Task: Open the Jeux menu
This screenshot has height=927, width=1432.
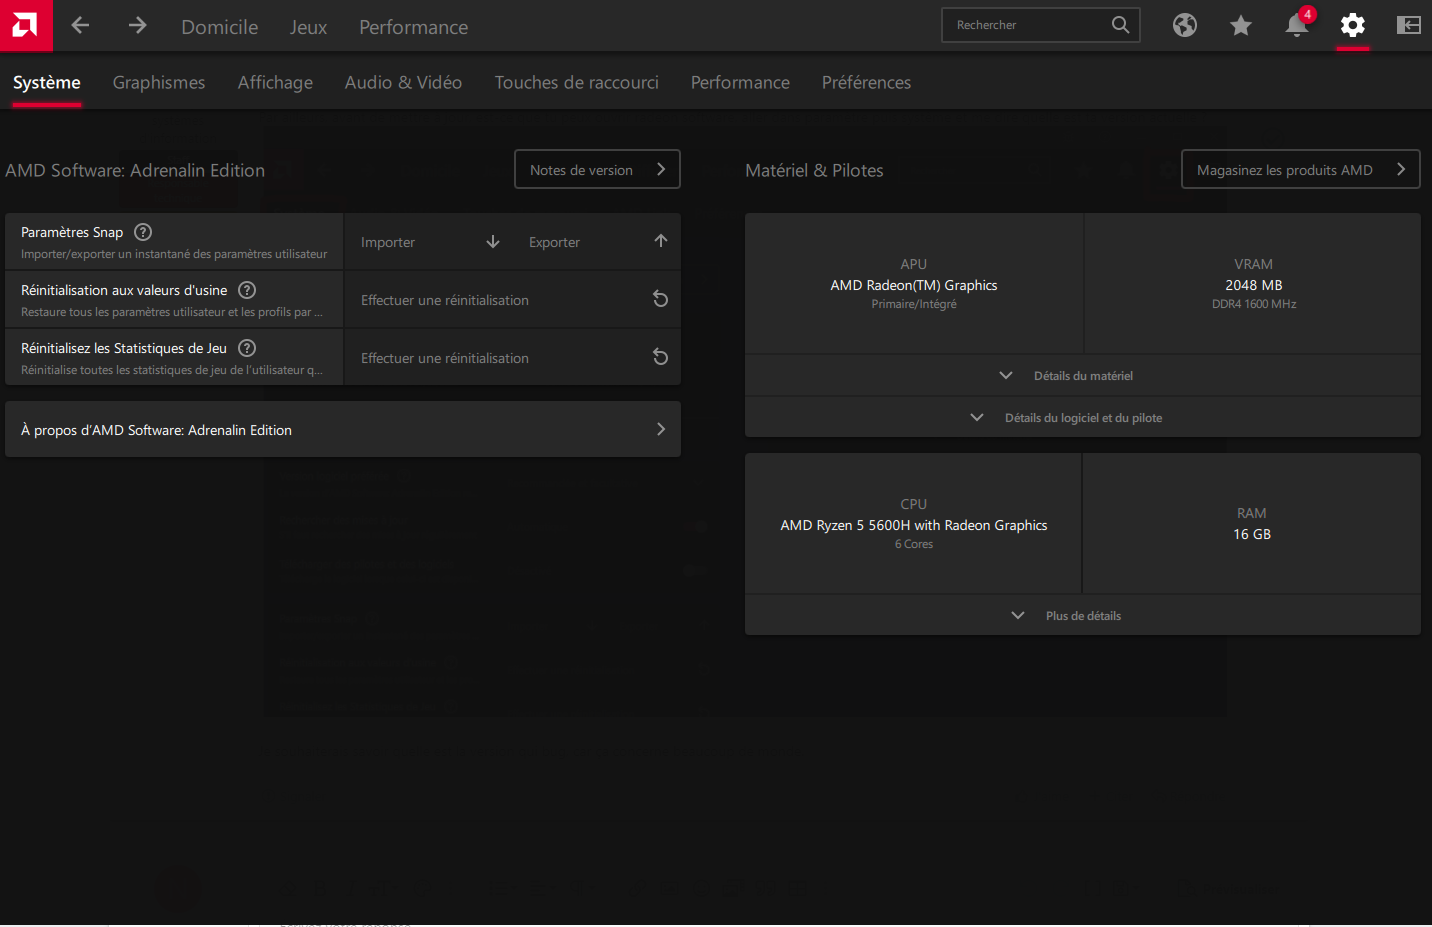Action: pos(308,27)
